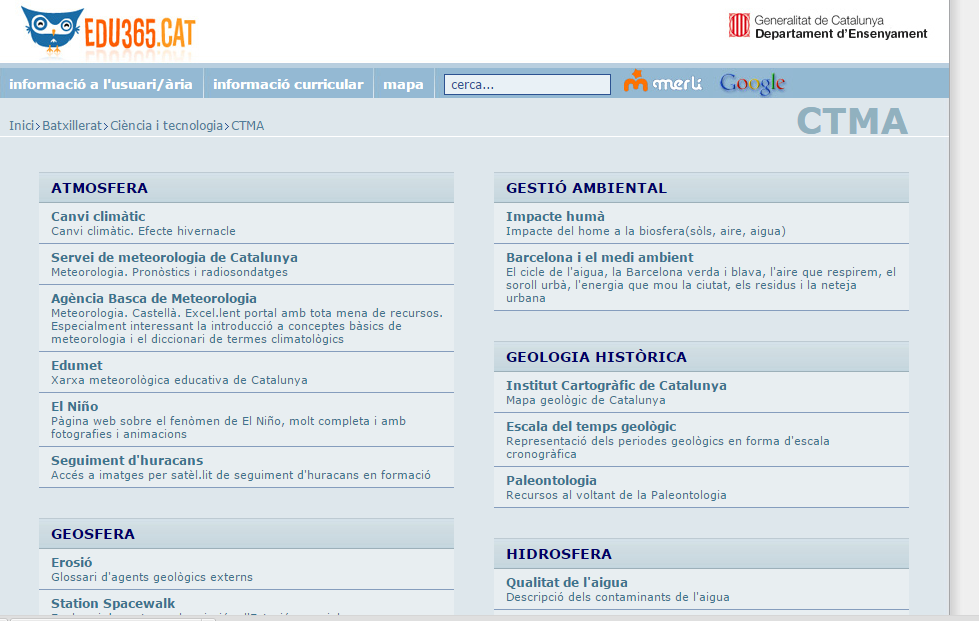Open the Agència Basca de Meteorologia link
The width and height of the screenshot is (979, 621).
coord(154,298)
